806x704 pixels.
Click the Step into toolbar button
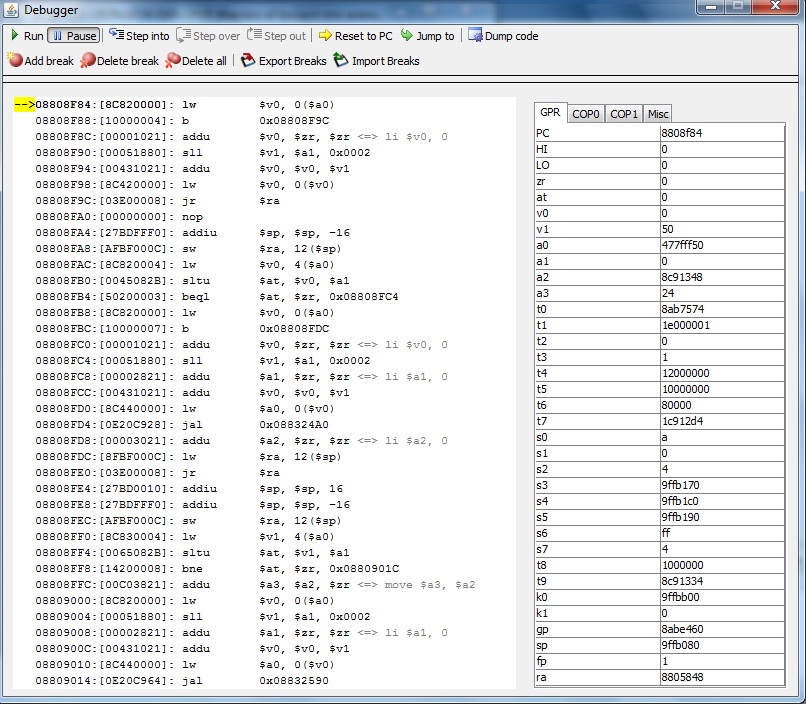coord(138,36)
